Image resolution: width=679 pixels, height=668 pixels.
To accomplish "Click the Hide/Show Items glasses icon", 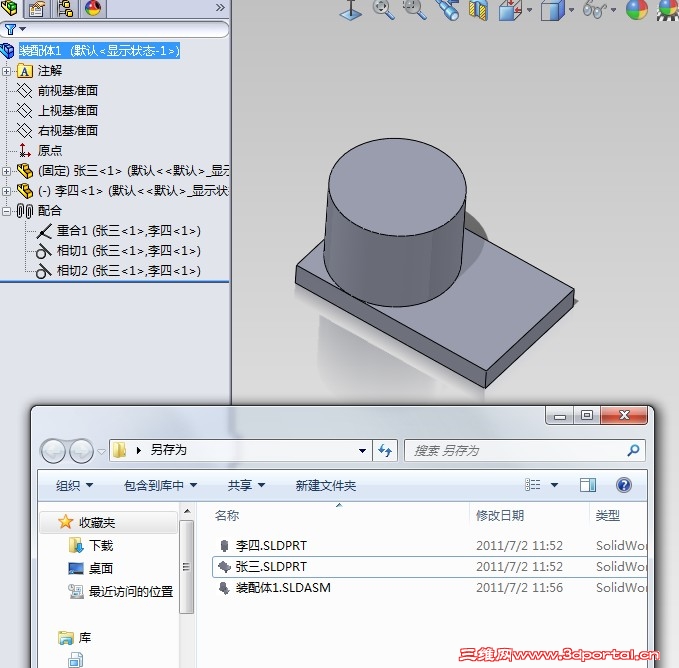I will 595,10.
